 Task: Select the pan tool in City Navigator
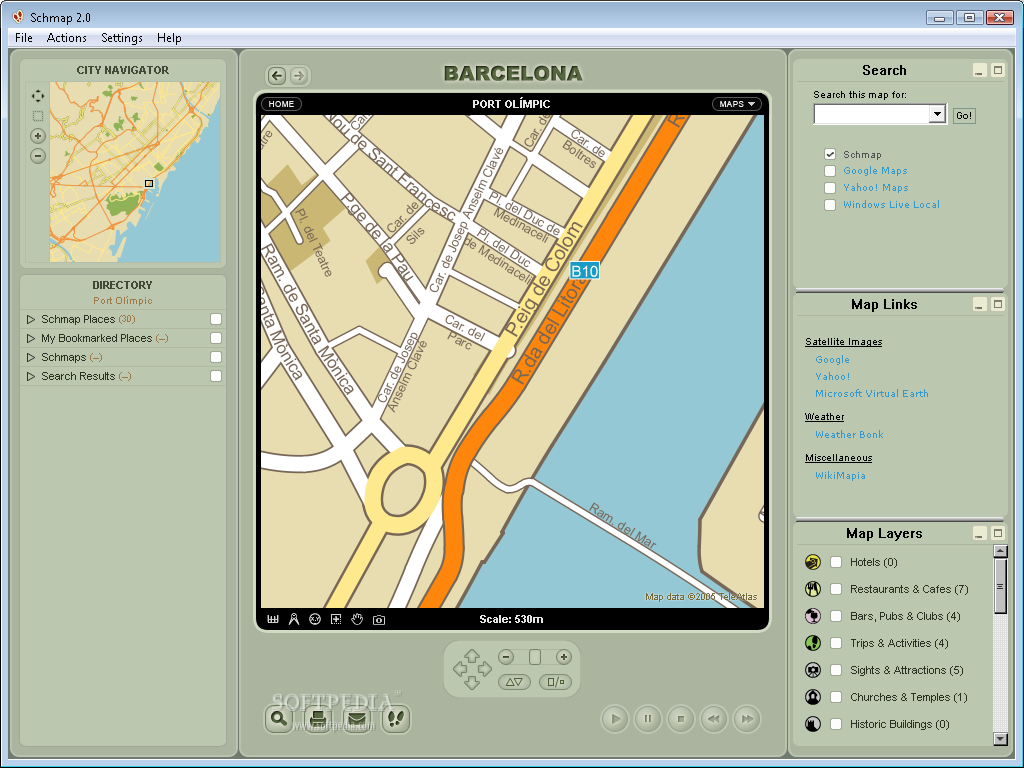(x=38, y=96)
